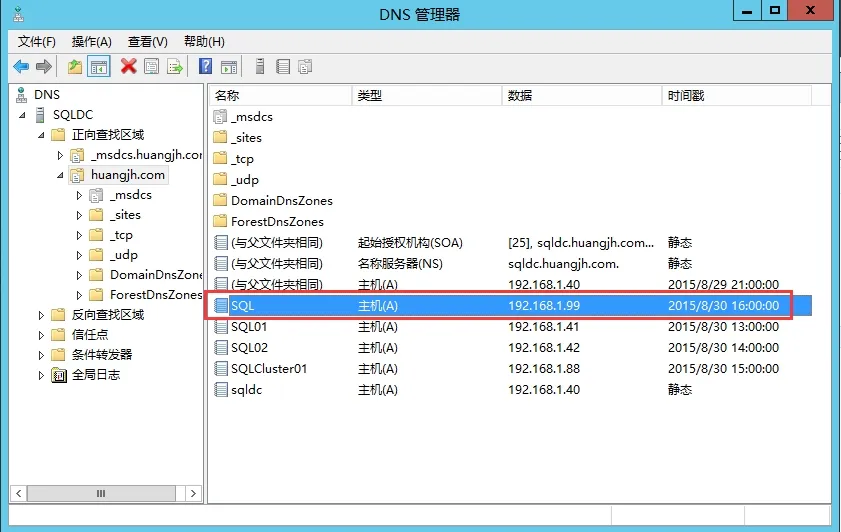
Task: Click the SQLCluster01 record icon
Action: [x=220, y=368]
